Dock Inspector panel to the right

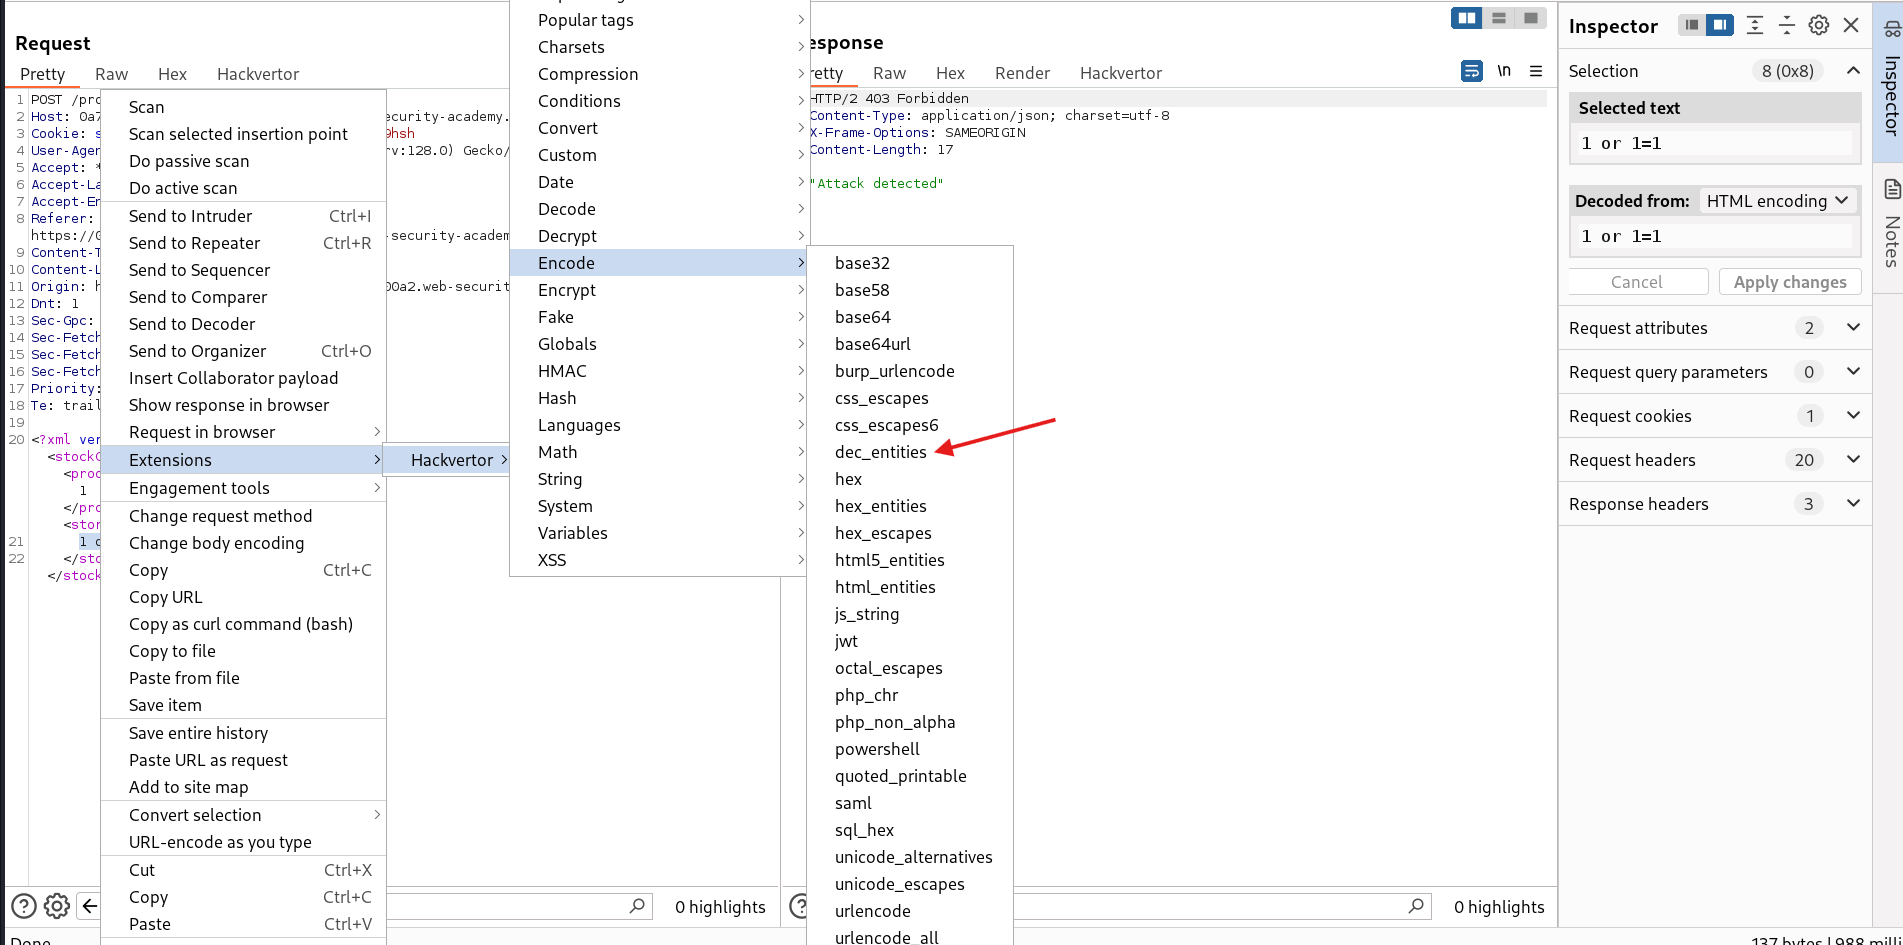1720,25
